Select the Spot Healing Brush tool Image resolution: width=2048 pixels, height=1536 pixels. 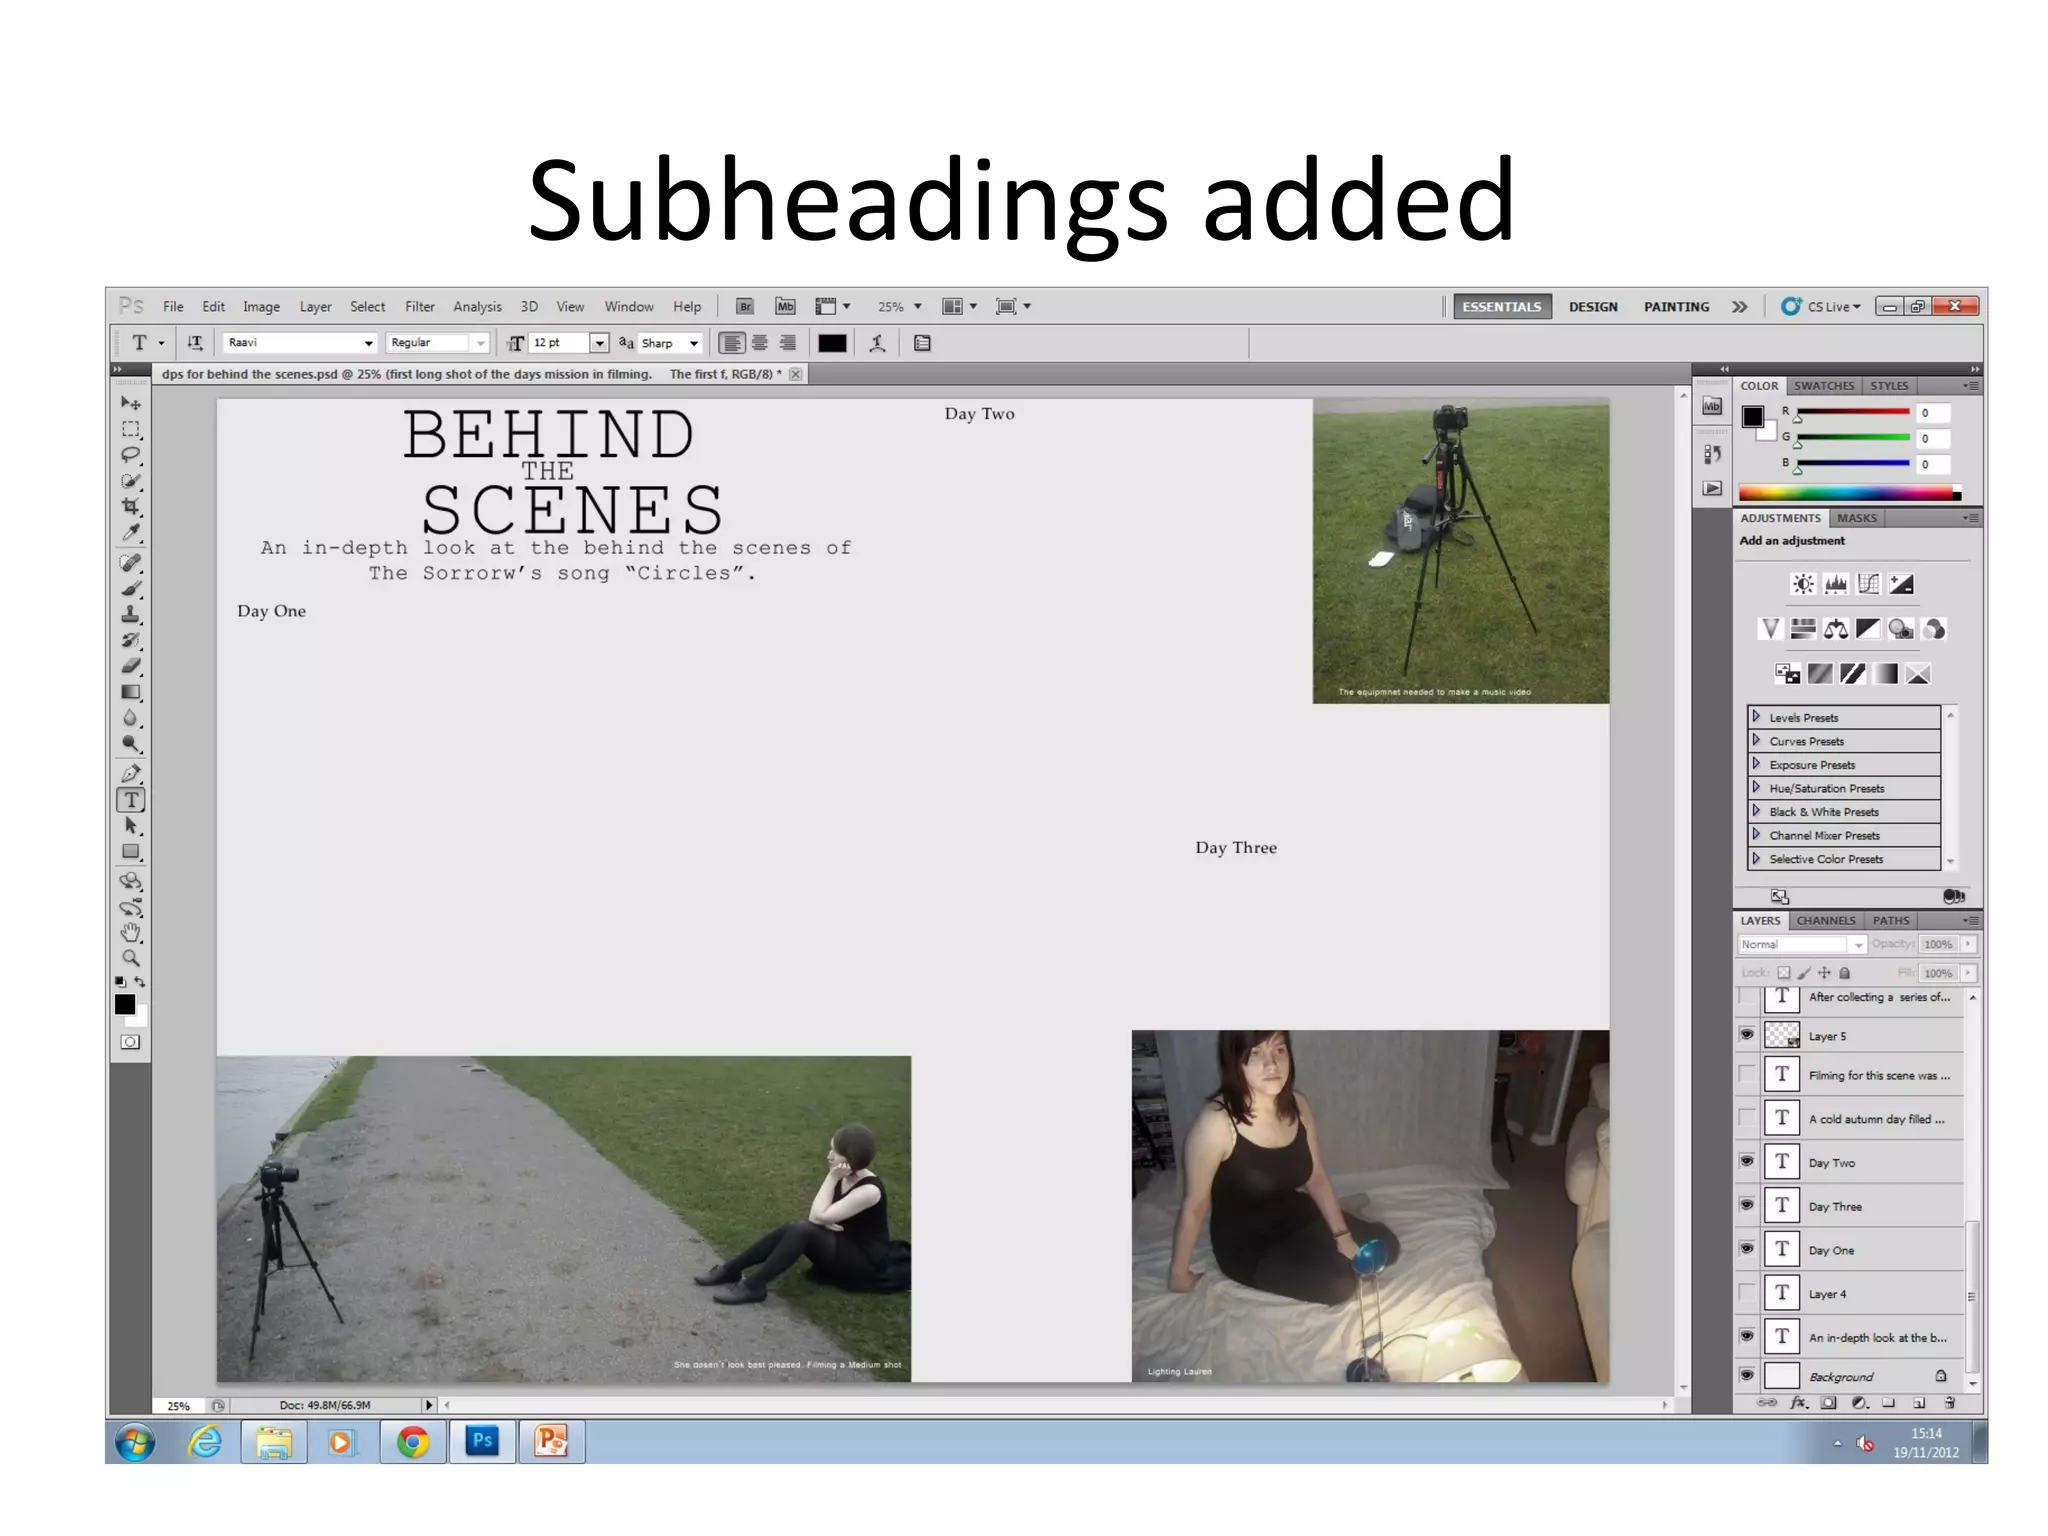[x=131, y=563]
